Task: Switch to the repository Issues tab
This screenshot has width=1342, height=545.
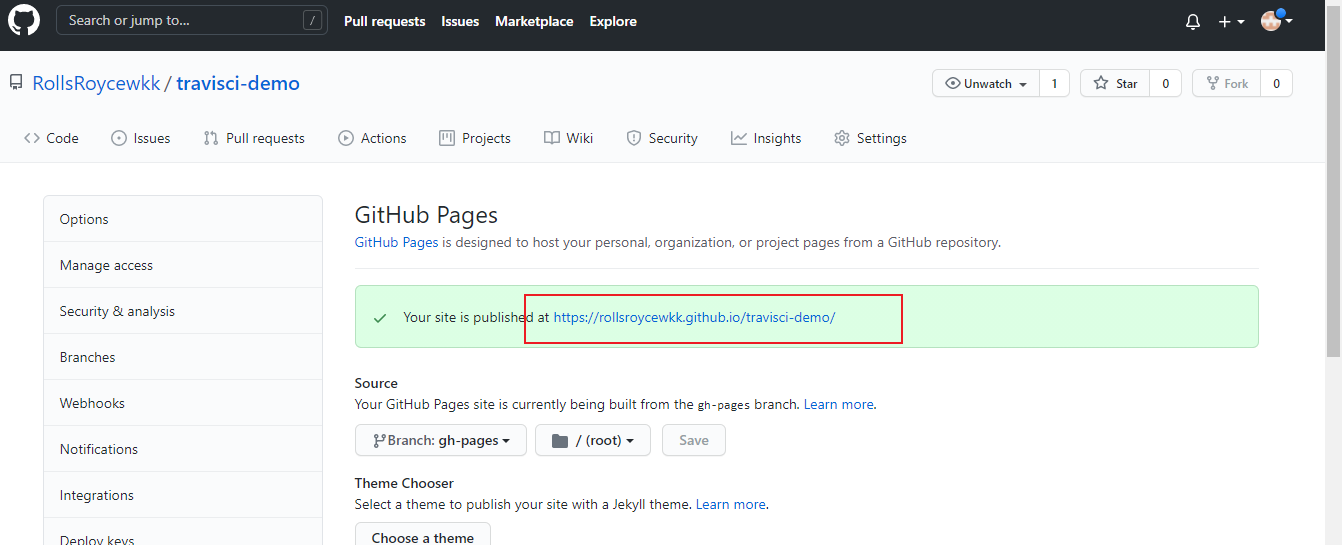Action: 140,138
